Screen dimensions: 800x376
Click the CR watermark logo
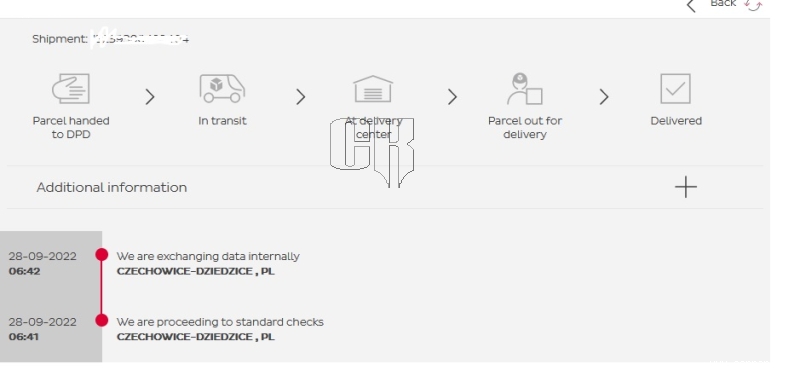click(372, 152)
